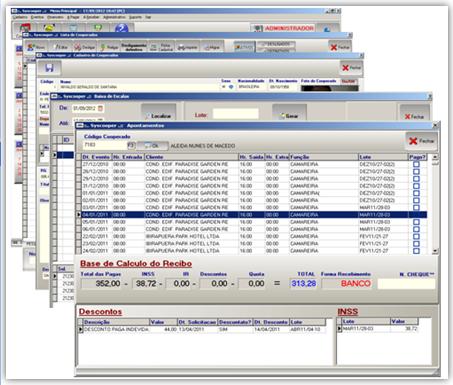Click scroll-down arrow of appointments grid
Image resolution: width=453 pixels, height=385 pixels.
coord(435,251)
